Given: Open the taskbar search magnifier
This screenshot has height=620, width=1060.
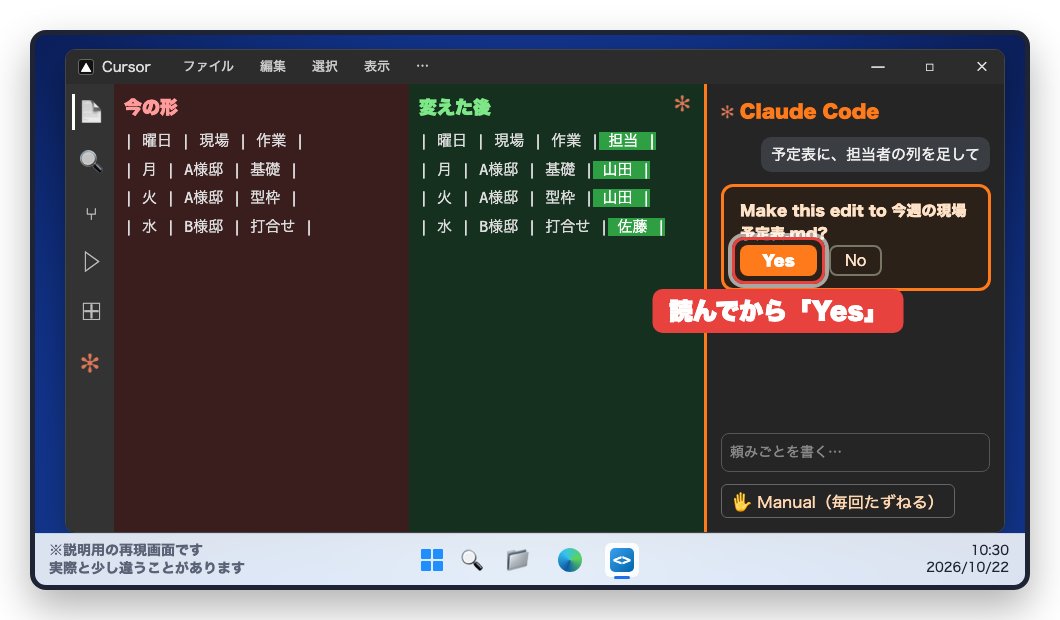Looking at the screenshot, I should [472, 560].
